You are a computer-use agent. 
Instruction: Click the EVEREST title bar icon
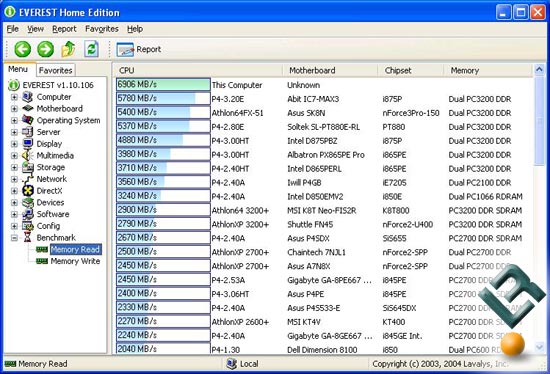point(10,12)
